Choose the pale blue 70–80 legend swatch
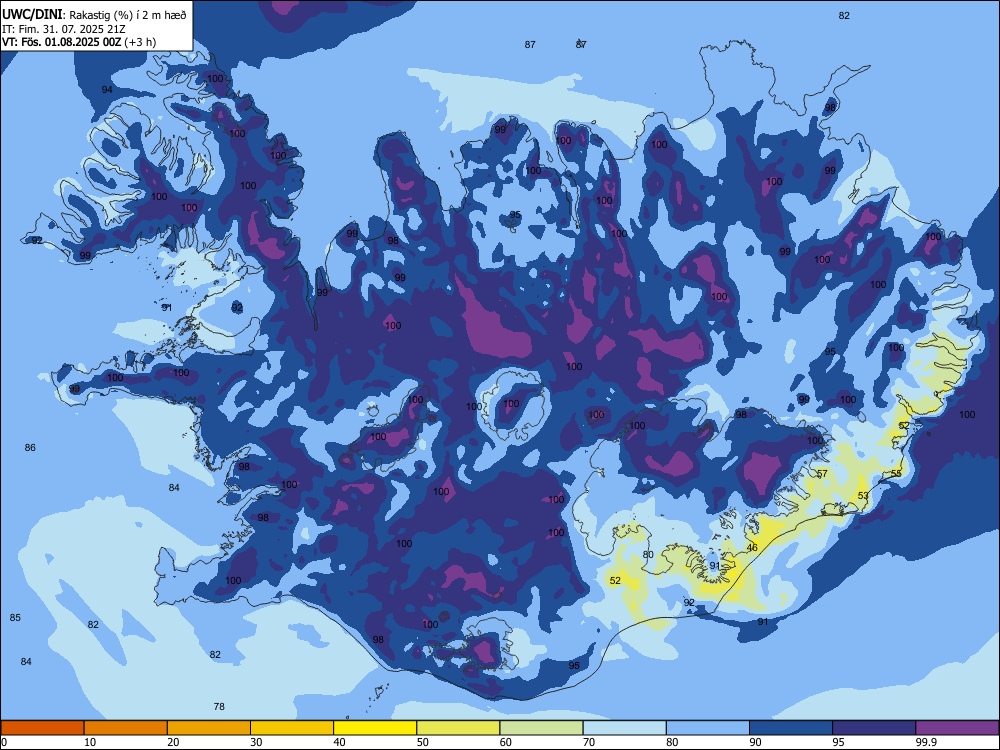The image size is (1000, 750). pyautogui.click(x=624, y=728)
